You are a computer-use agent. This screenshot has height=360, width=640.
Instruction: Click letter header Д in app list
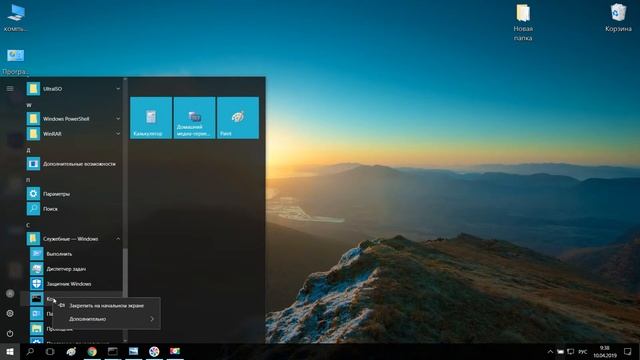[29, 150]
